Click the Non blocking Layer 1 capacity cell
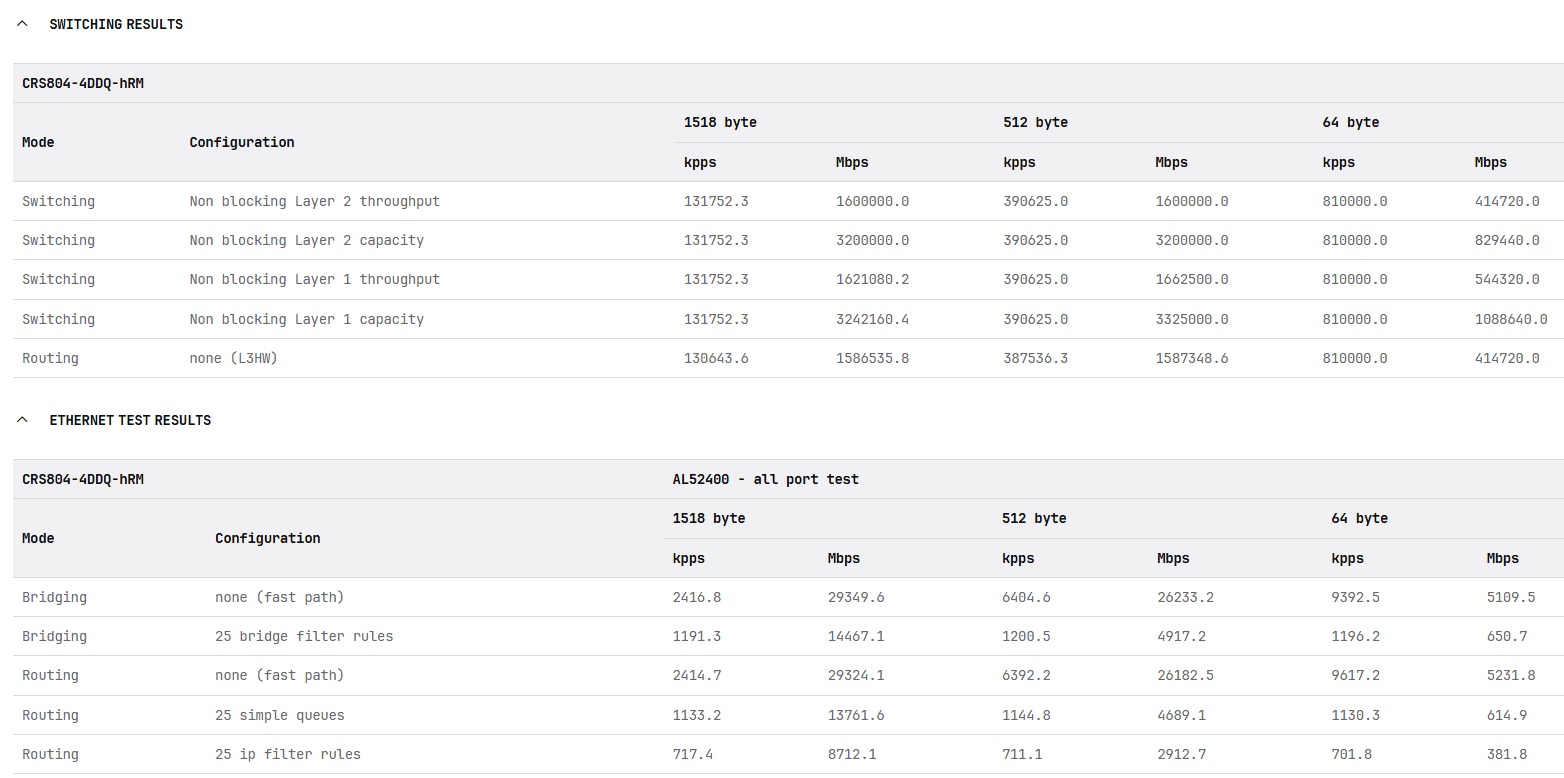 click(306, 319)
